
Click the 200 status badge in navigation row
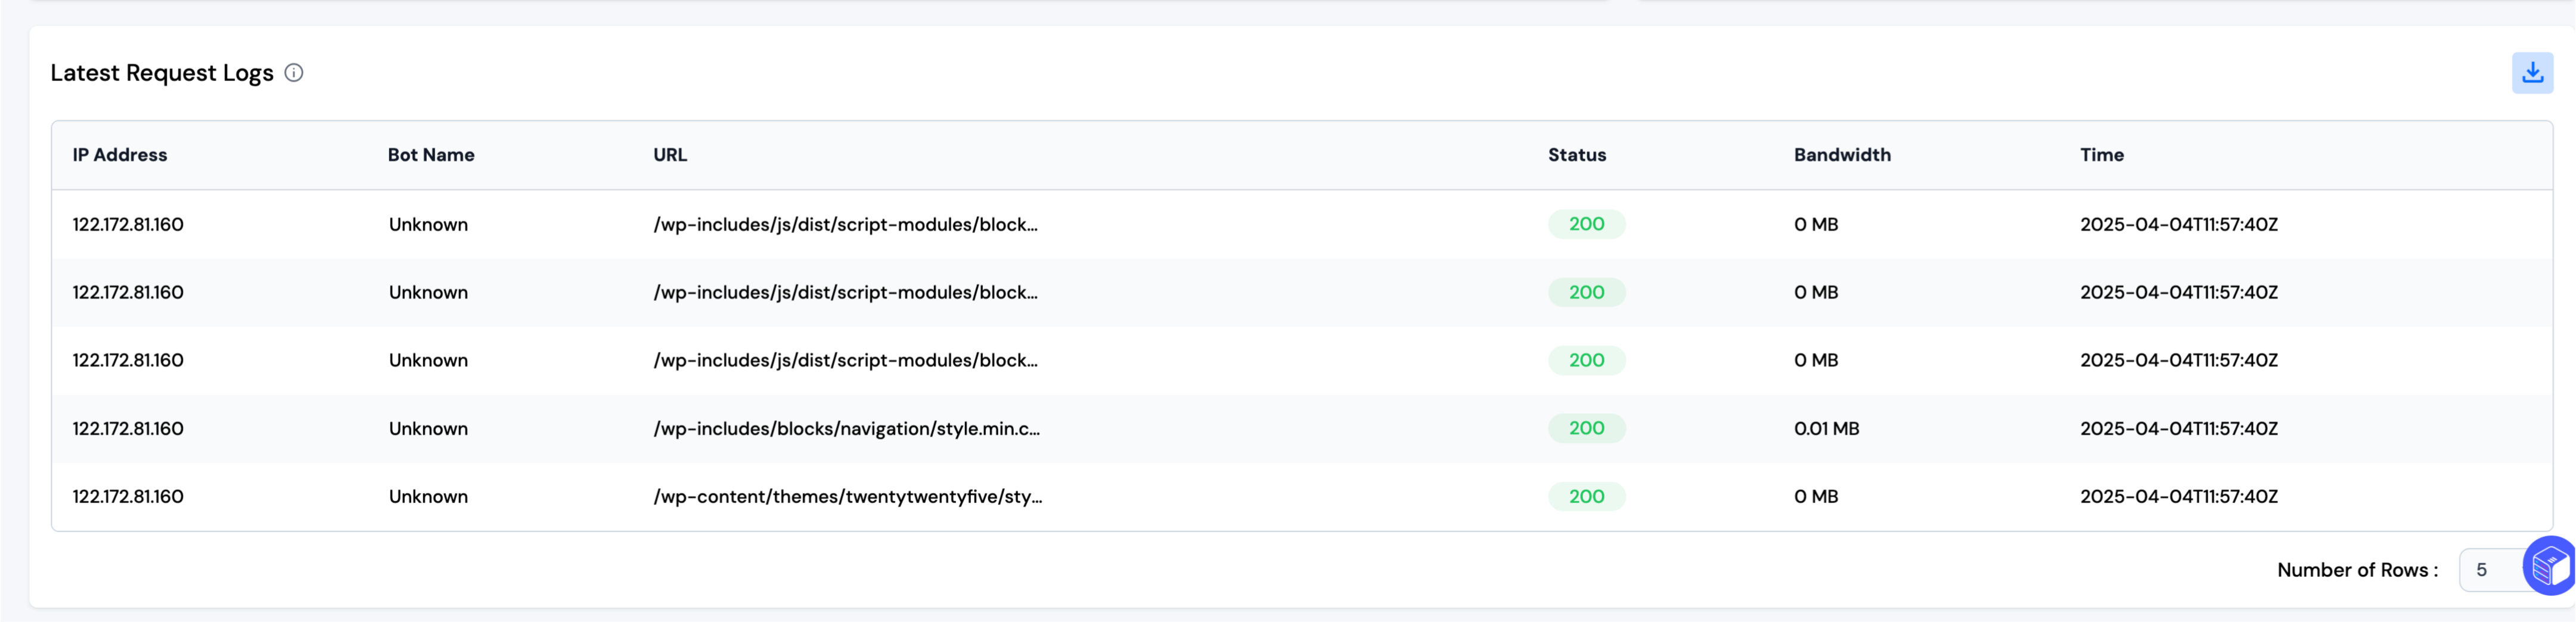coord(1585,428)
